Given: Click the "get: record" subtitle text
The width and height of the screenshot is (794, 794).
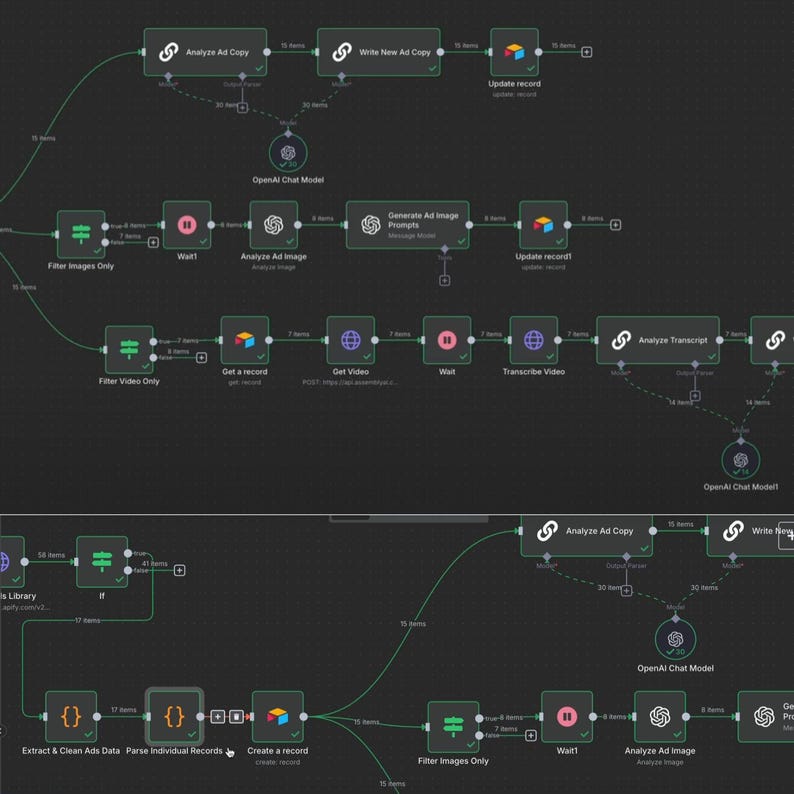Looking at the screenshot, I should tap(245, 382).
